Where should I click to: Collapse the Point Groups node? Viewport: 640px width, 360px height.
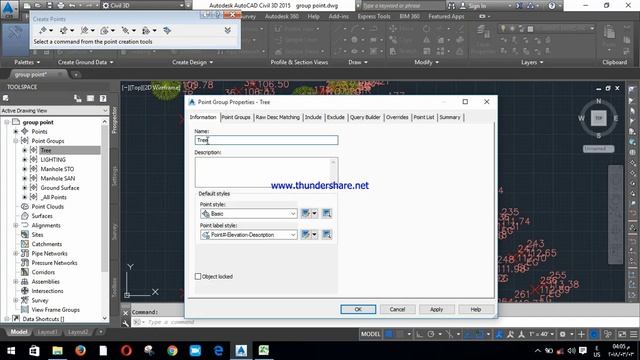tap(16, 141)
